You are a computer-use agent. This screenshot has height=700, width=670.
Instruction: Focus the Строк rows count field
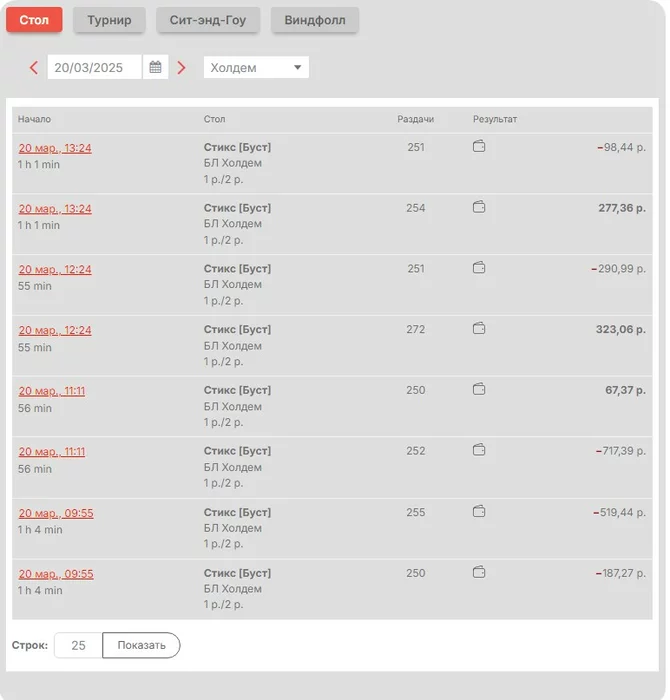click(x=78, y=646)
